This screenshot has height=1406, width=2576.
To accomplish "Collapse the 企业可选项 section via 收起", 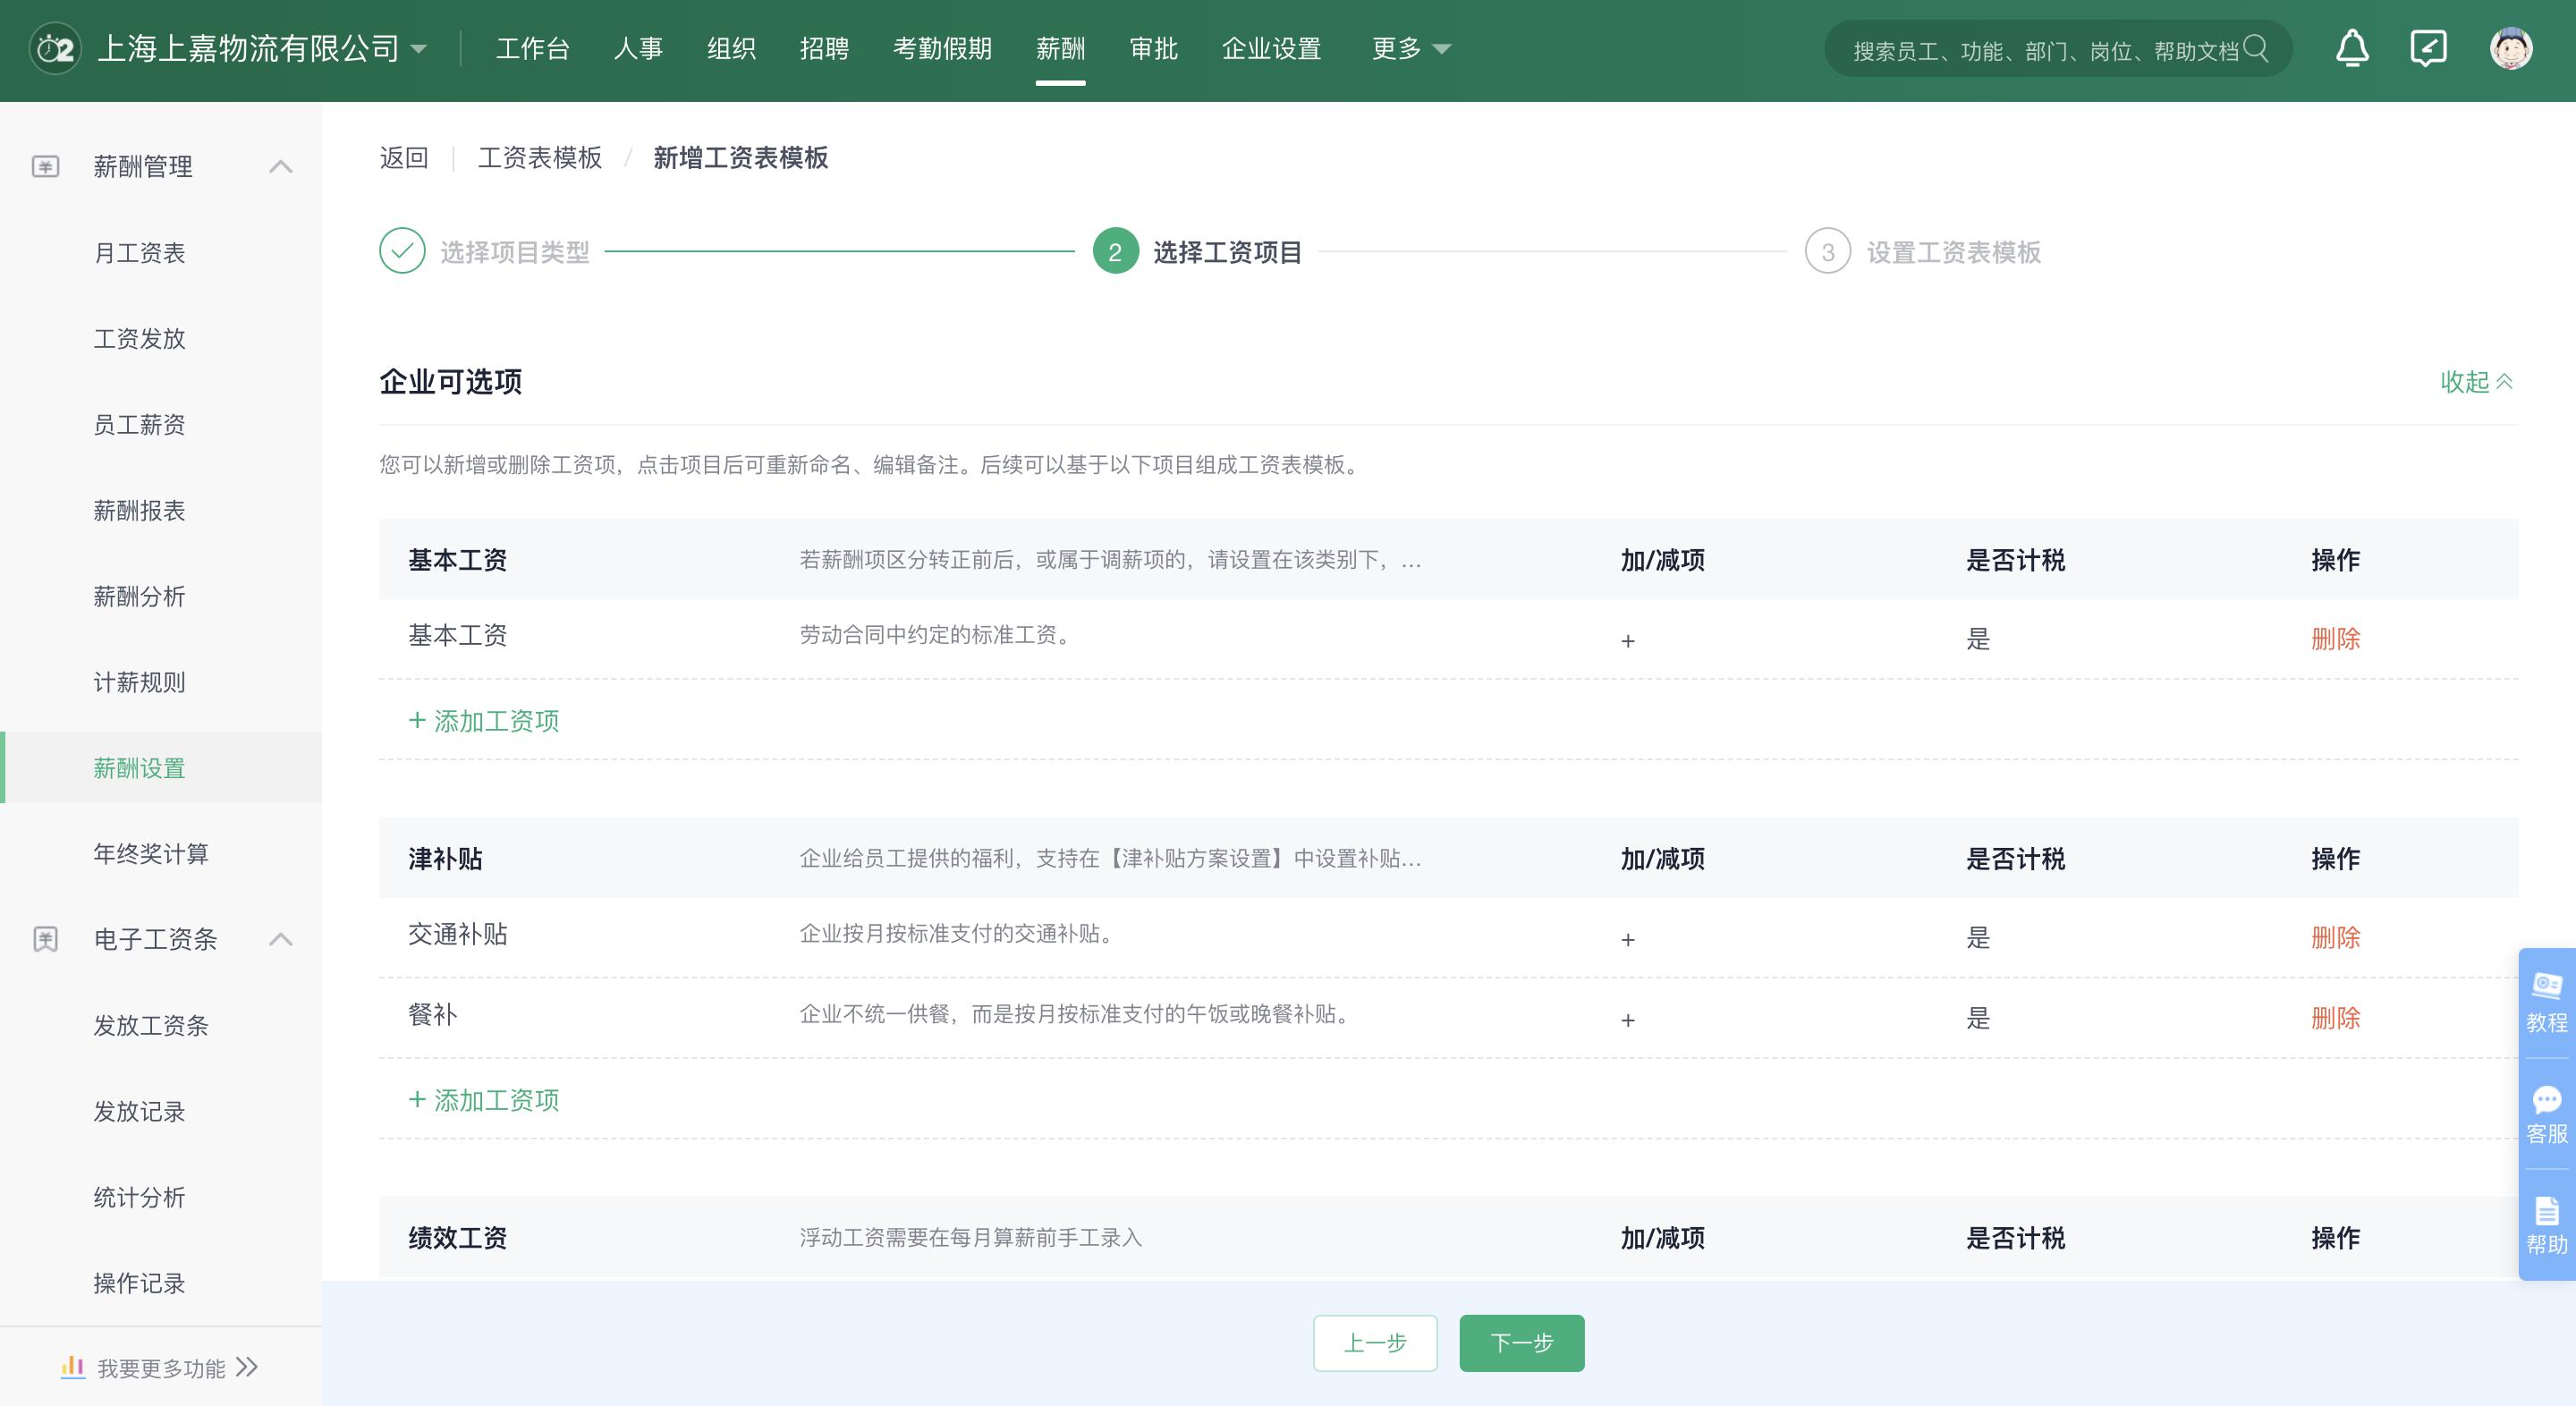I will pyautogui.click(x=2476, y=382).
